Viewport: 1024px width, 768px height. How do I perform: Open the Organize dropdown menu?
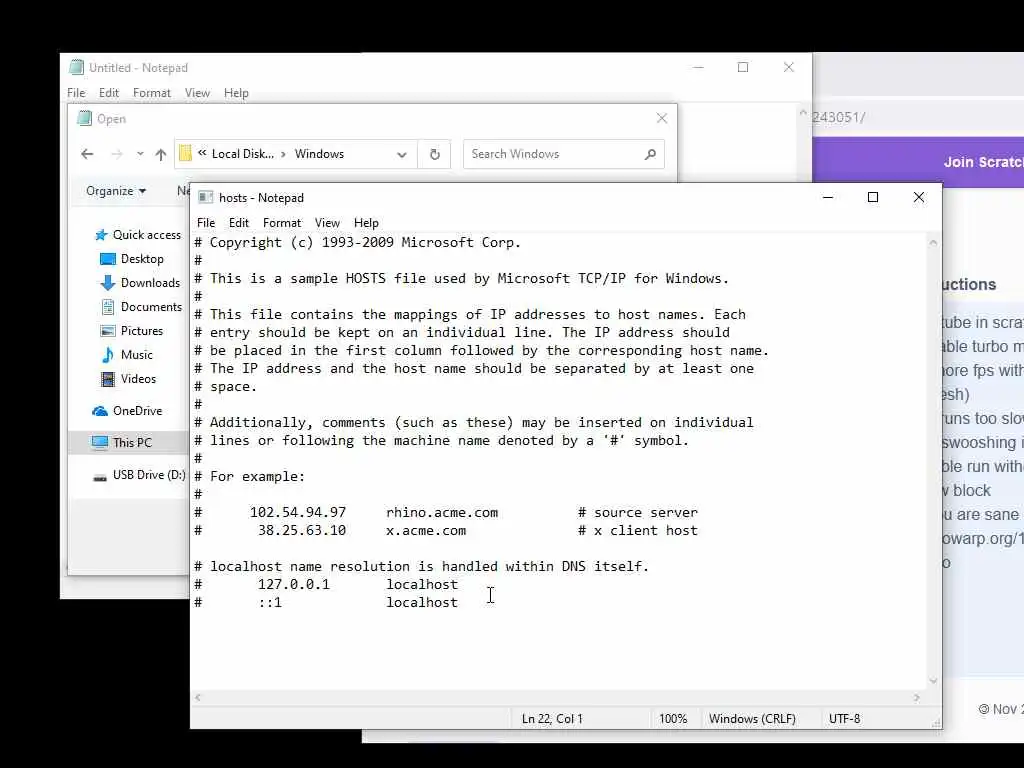coord(116,191)
